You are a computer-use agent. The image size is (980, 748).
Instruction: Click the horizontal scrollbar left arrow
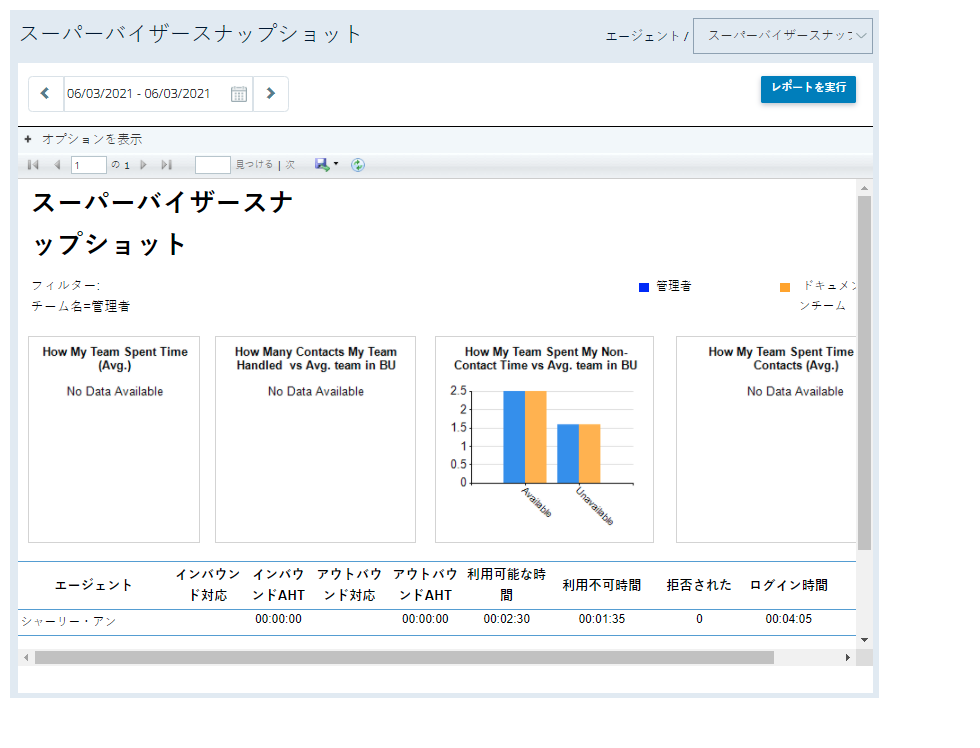click(x=26, y=657)
